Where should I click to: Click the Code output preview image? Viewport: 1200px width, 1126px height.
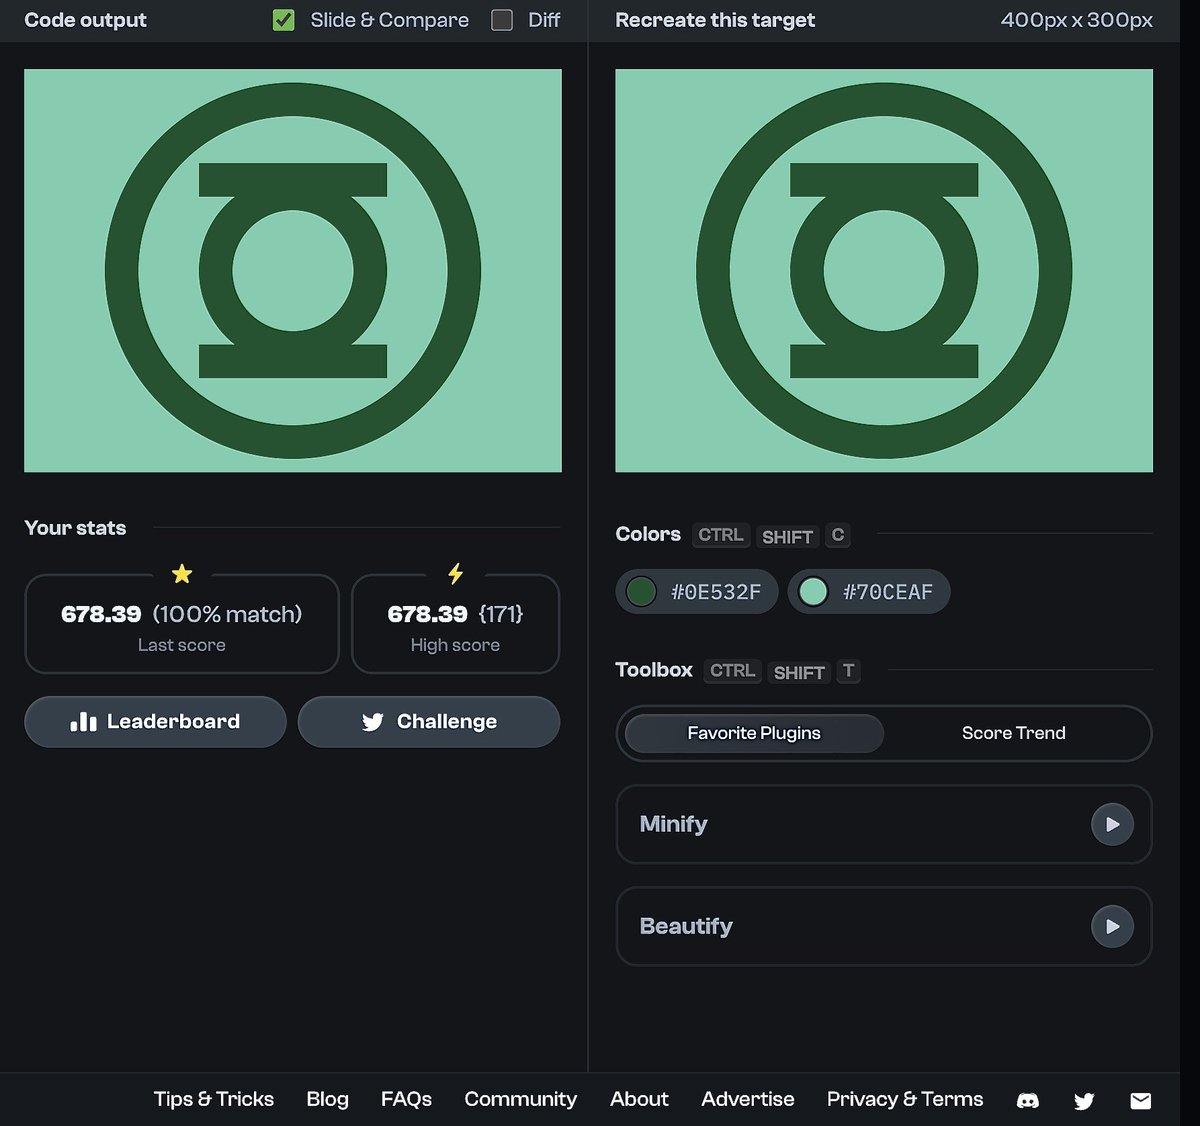pyautogui.click(x=293, y=271)
